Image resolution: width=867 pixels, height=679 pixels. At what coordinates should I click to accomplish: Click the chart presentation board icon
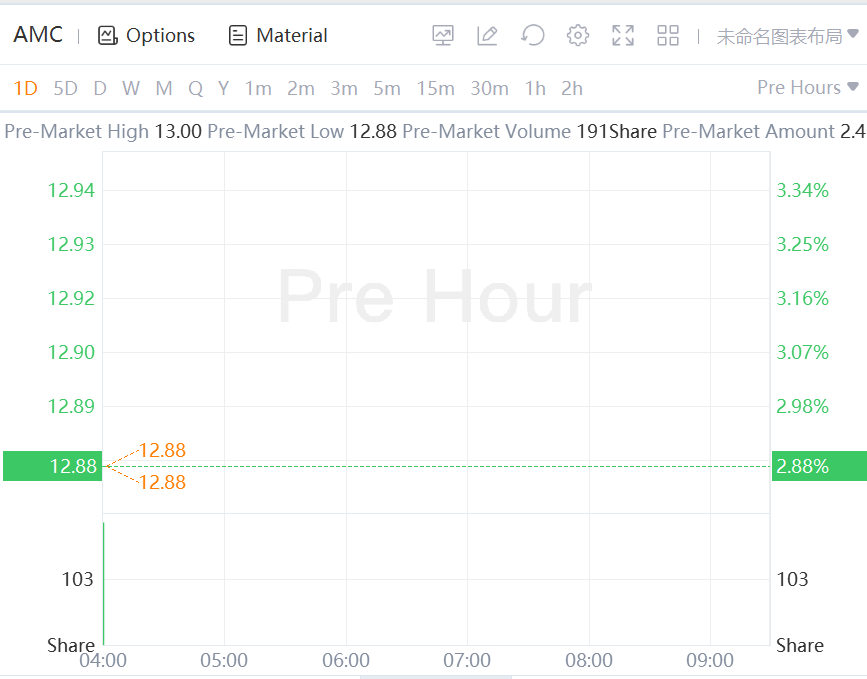443,36
